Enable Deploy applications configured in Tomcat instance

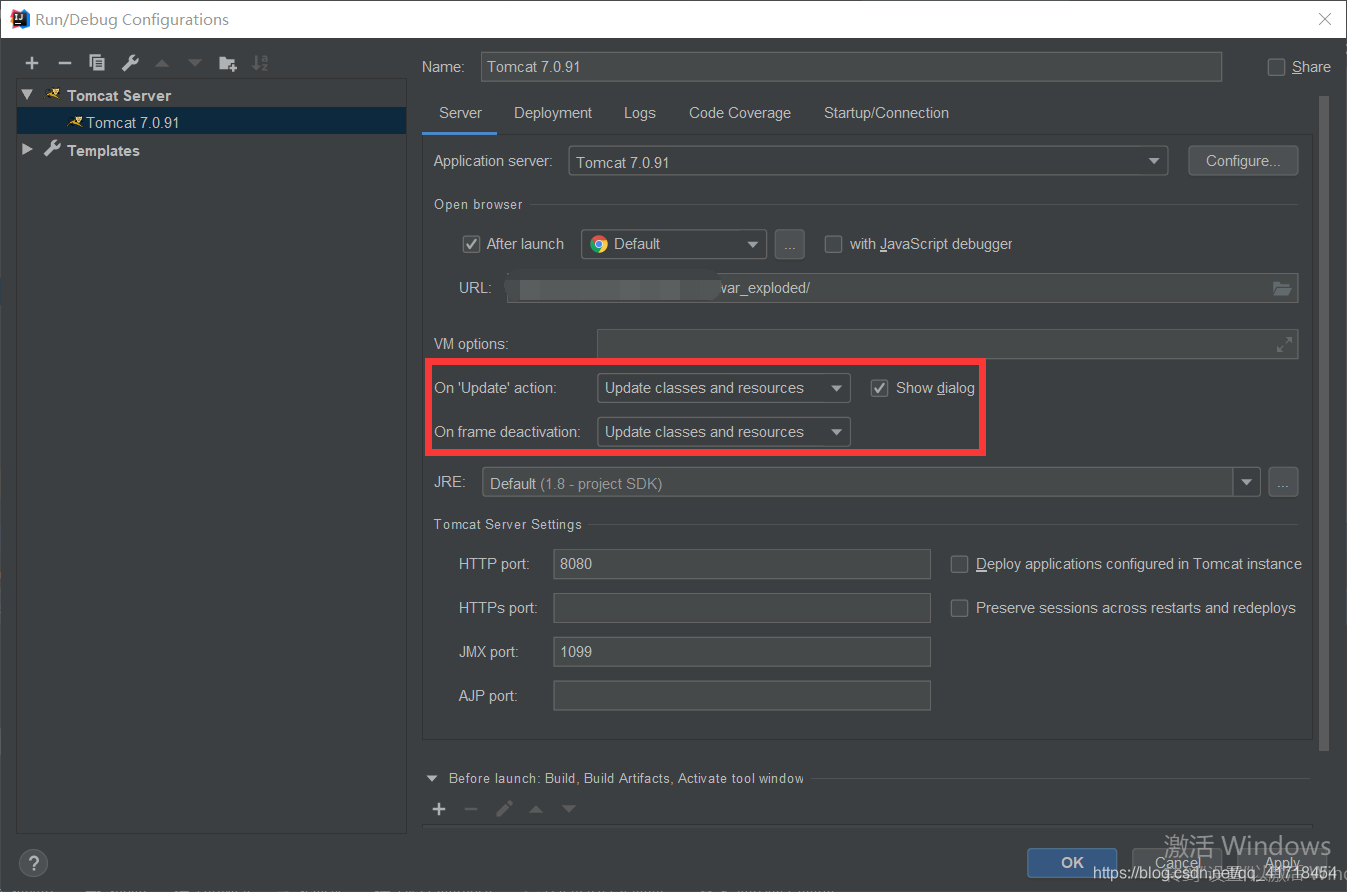[959, 564]
